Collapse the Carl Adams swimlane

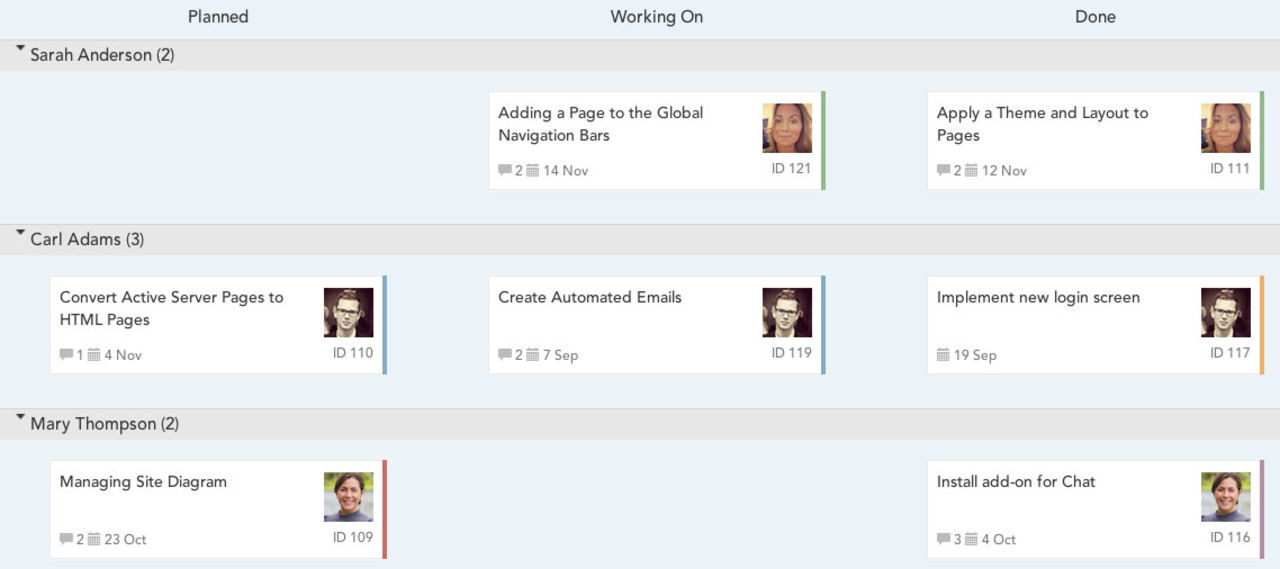pyautogui.click(x=20, y=232)
